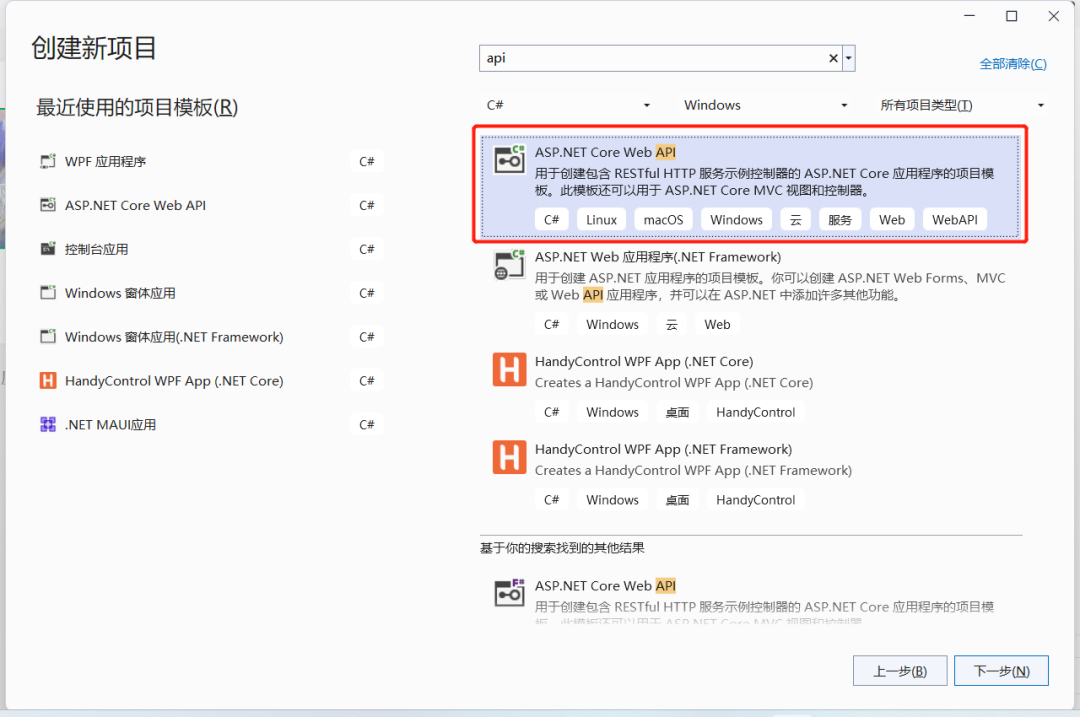
Task: Click the 桌面 tag under HandyControl (.NET Core)
Action: [x=677, y=412]
